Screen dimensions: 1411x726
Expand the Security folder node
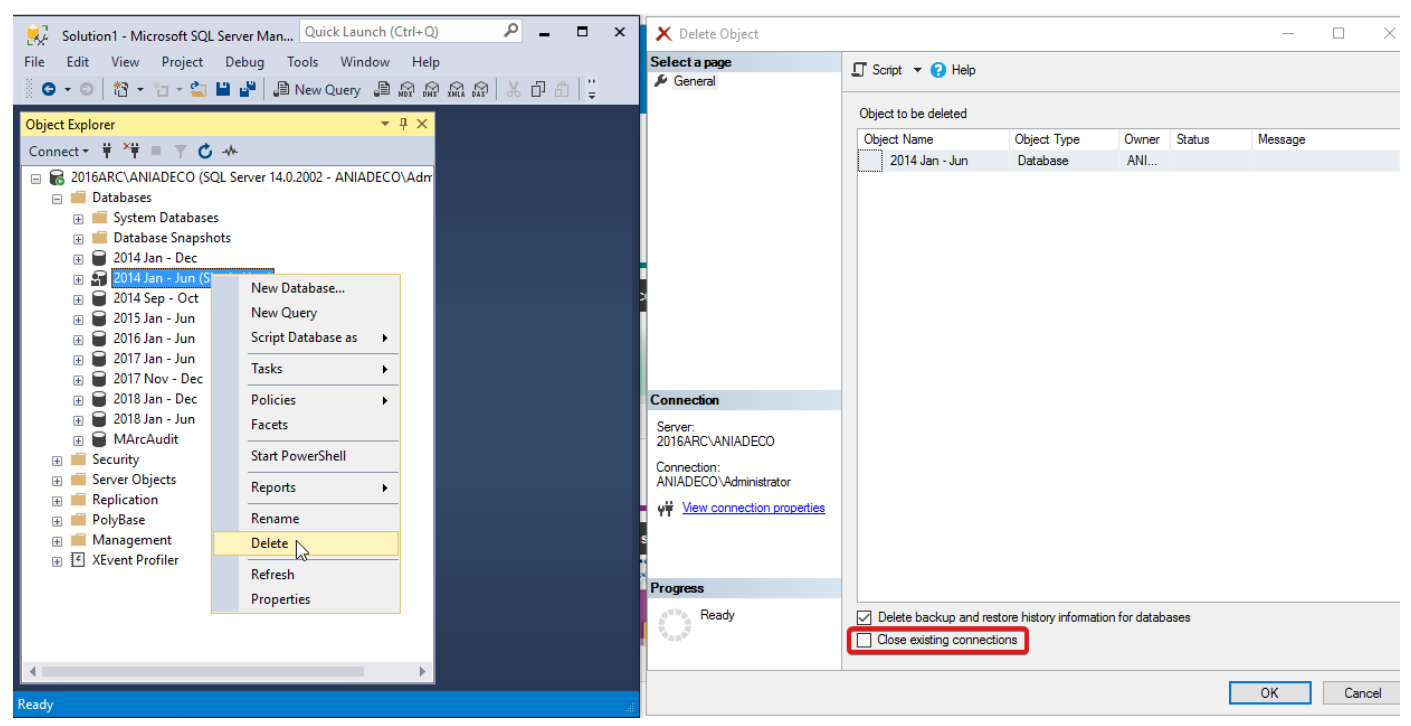point(57,460)
